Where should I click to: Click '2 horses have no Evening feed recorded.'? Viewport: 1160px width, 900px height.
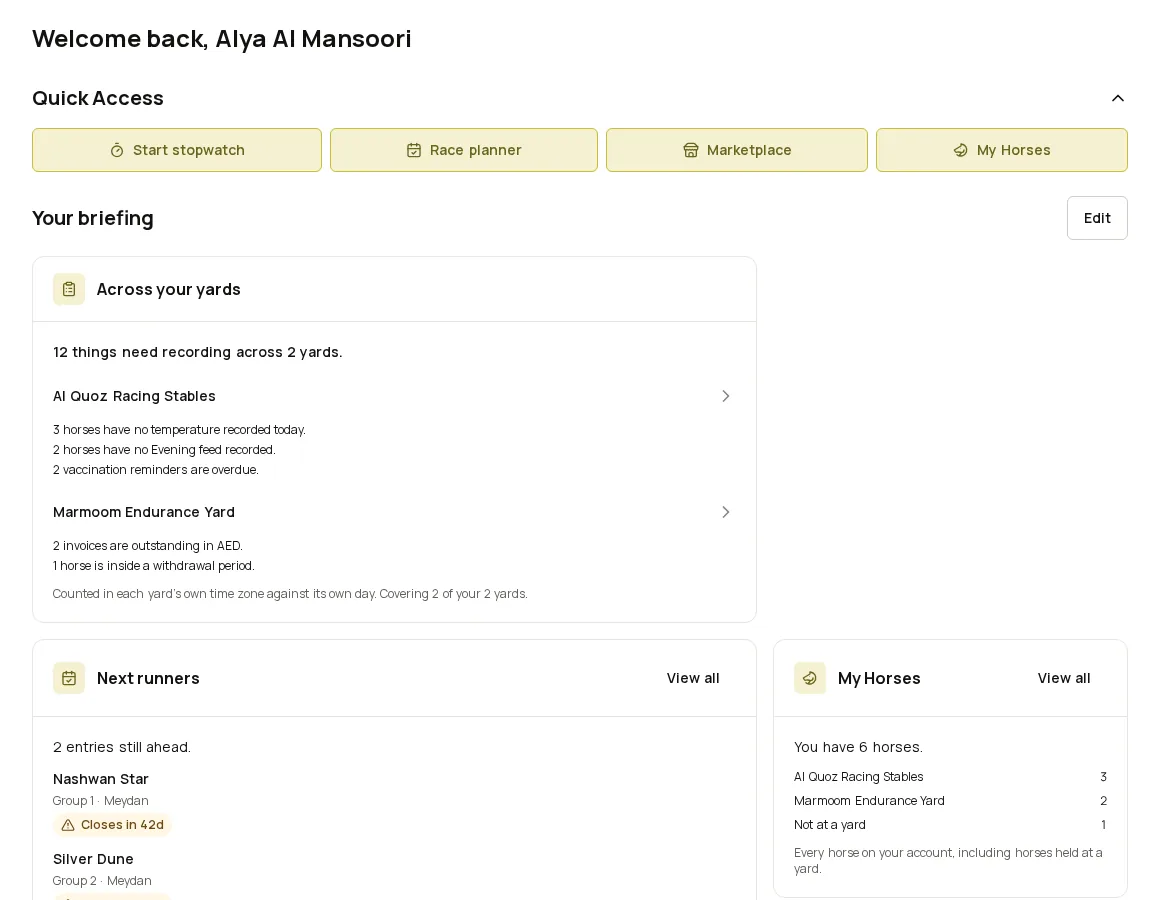164,450
